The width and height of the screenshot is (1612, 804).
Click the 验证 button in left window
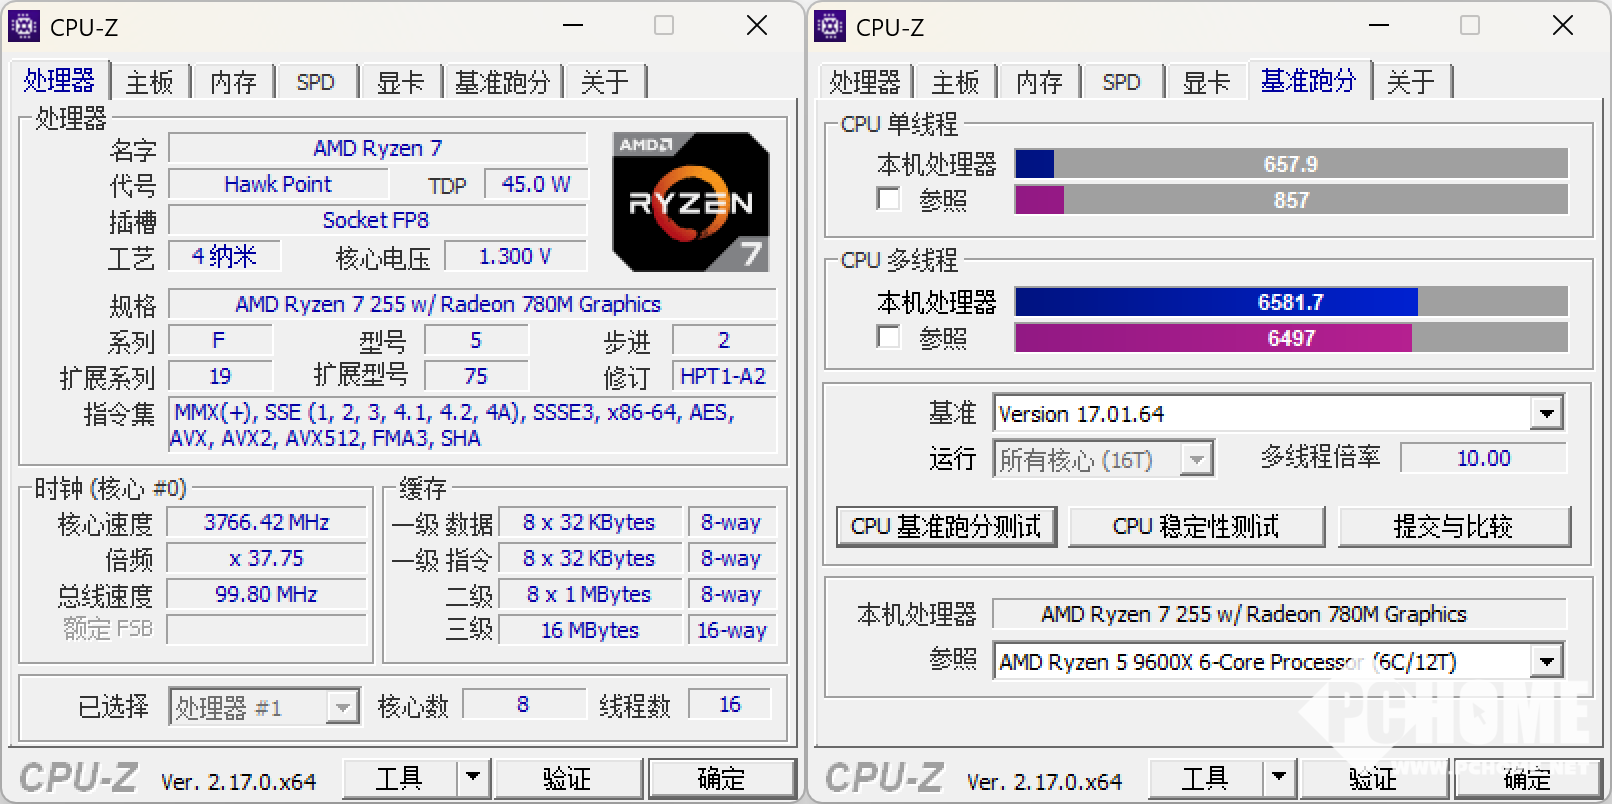point(567,778)
